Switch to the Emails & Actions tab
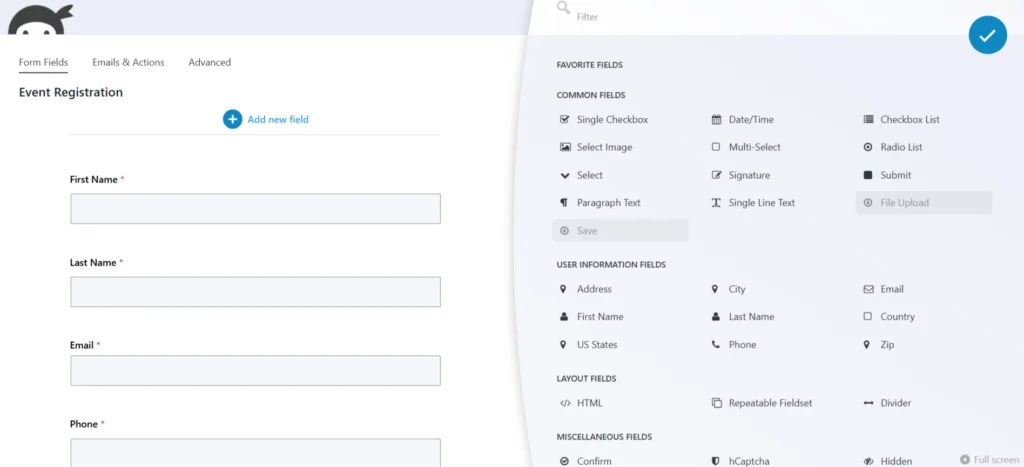Screen dimensions: 1024x467 (x=128, y=63)
